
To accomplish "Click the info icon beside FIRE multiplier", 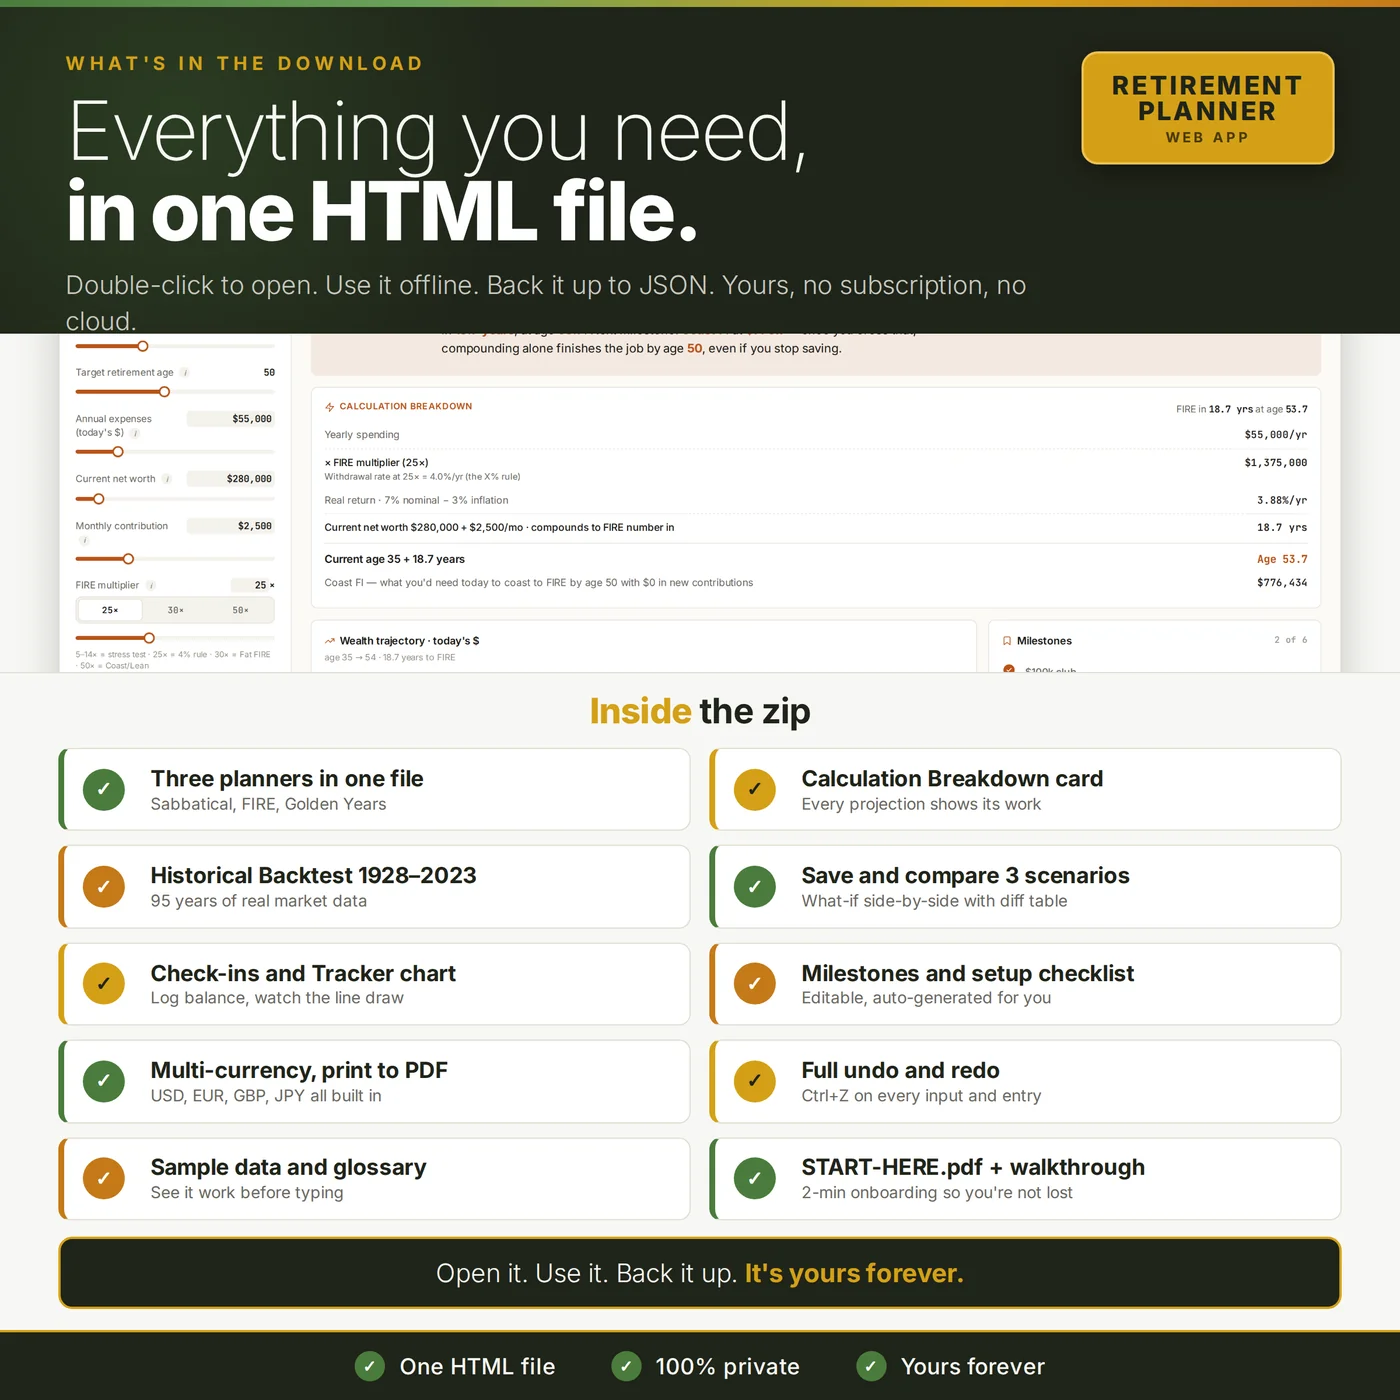I will [x=151, y=585].
